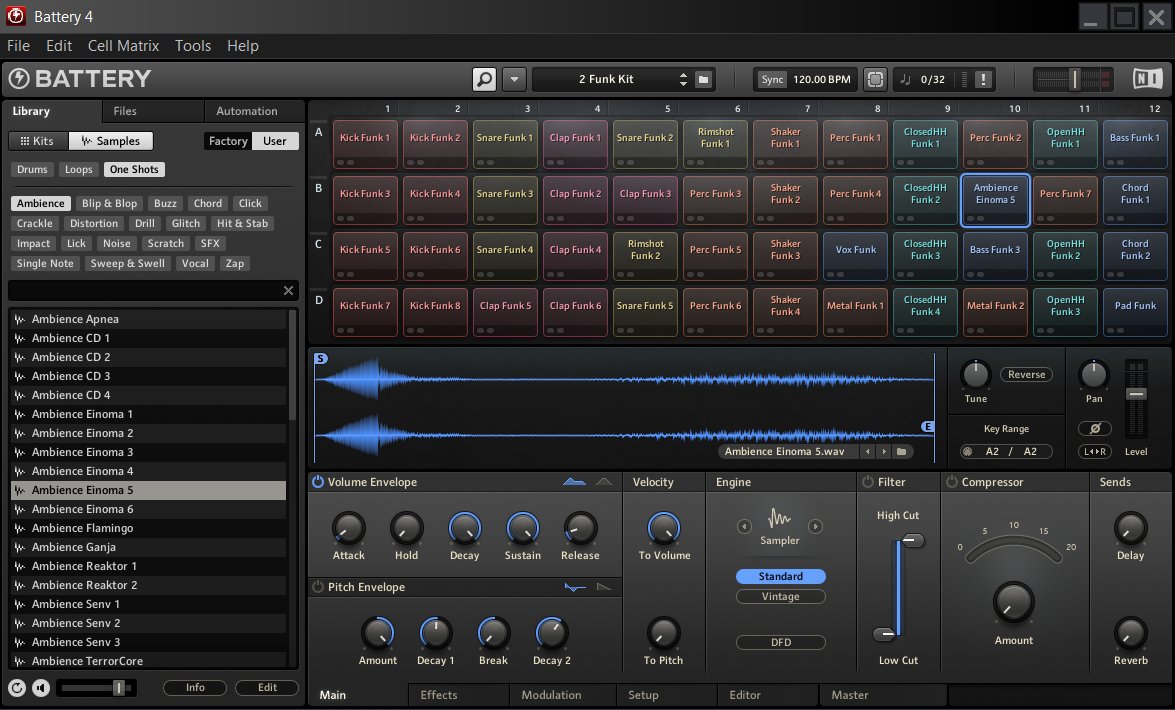Open the kit search magnifier icon
The width and height of the screenshot is (1175, 710).
tap(484, 79)
